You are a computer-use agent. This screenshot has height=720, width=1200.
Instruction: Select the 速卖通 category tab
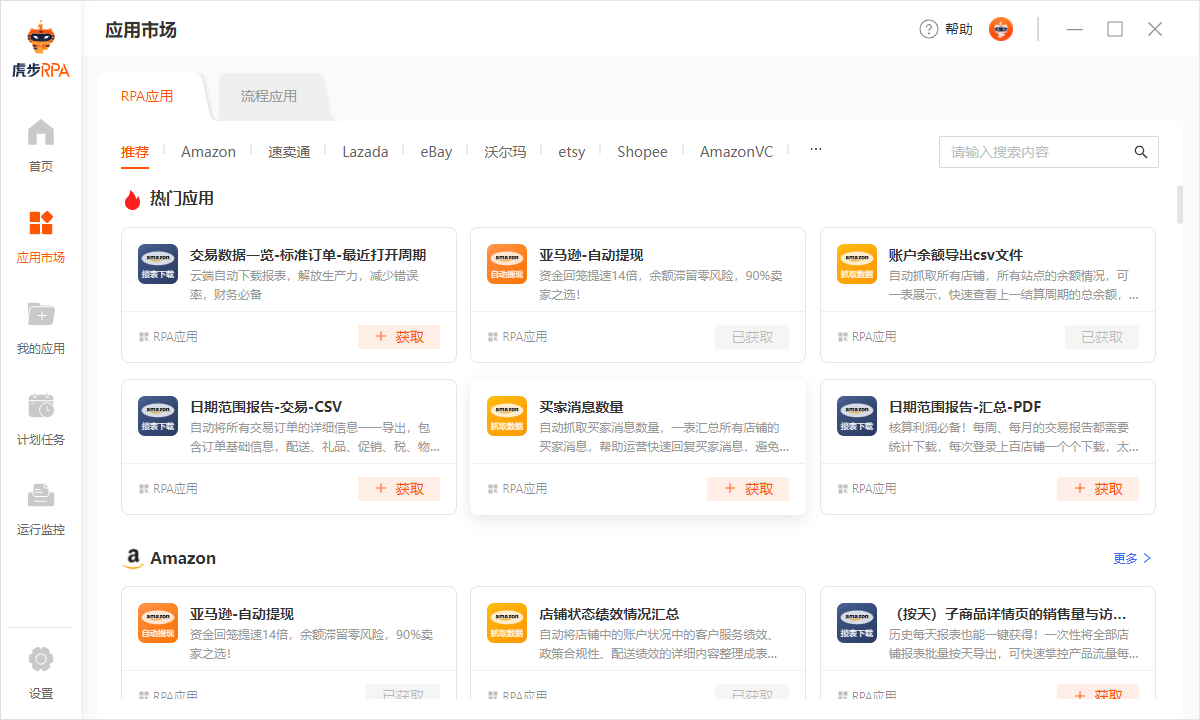pyautogui.click(x=289, y=152)
